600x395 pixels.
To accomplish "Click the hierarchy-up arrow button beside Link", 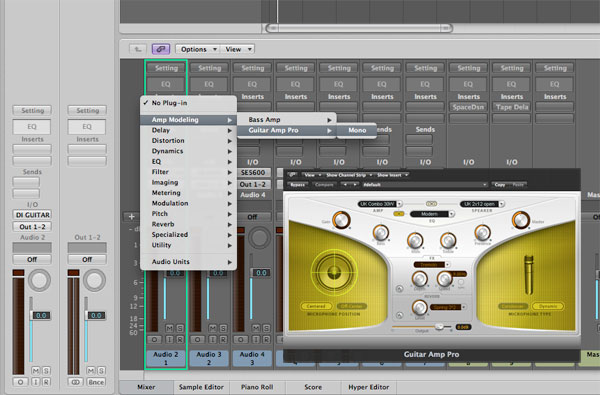I will coord(138,49).
